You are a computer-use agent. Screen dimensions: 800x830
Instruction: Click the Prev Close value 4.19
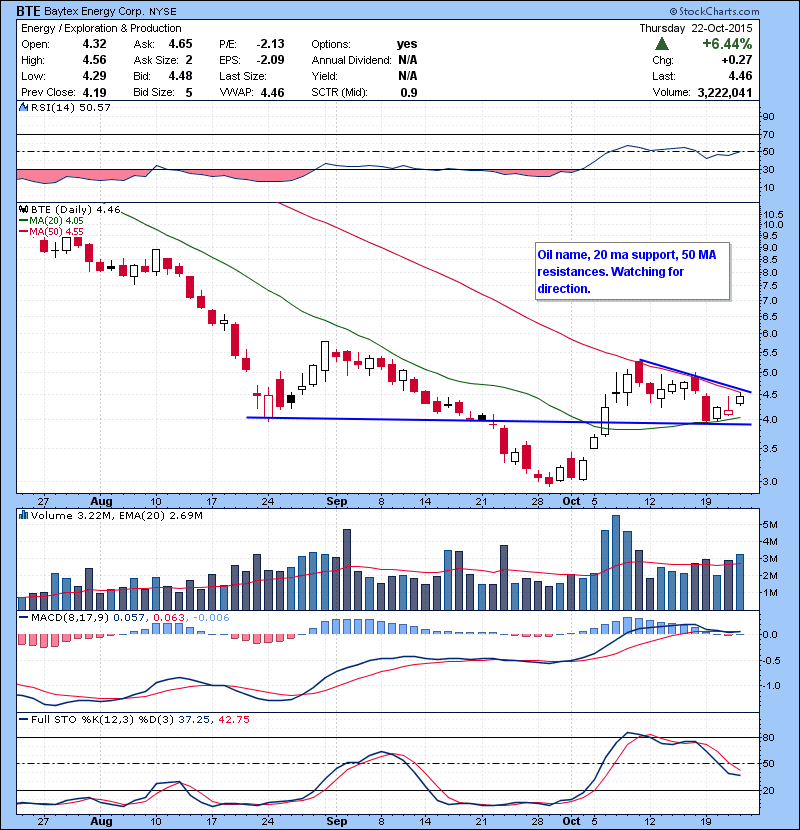tap(94, 93)
